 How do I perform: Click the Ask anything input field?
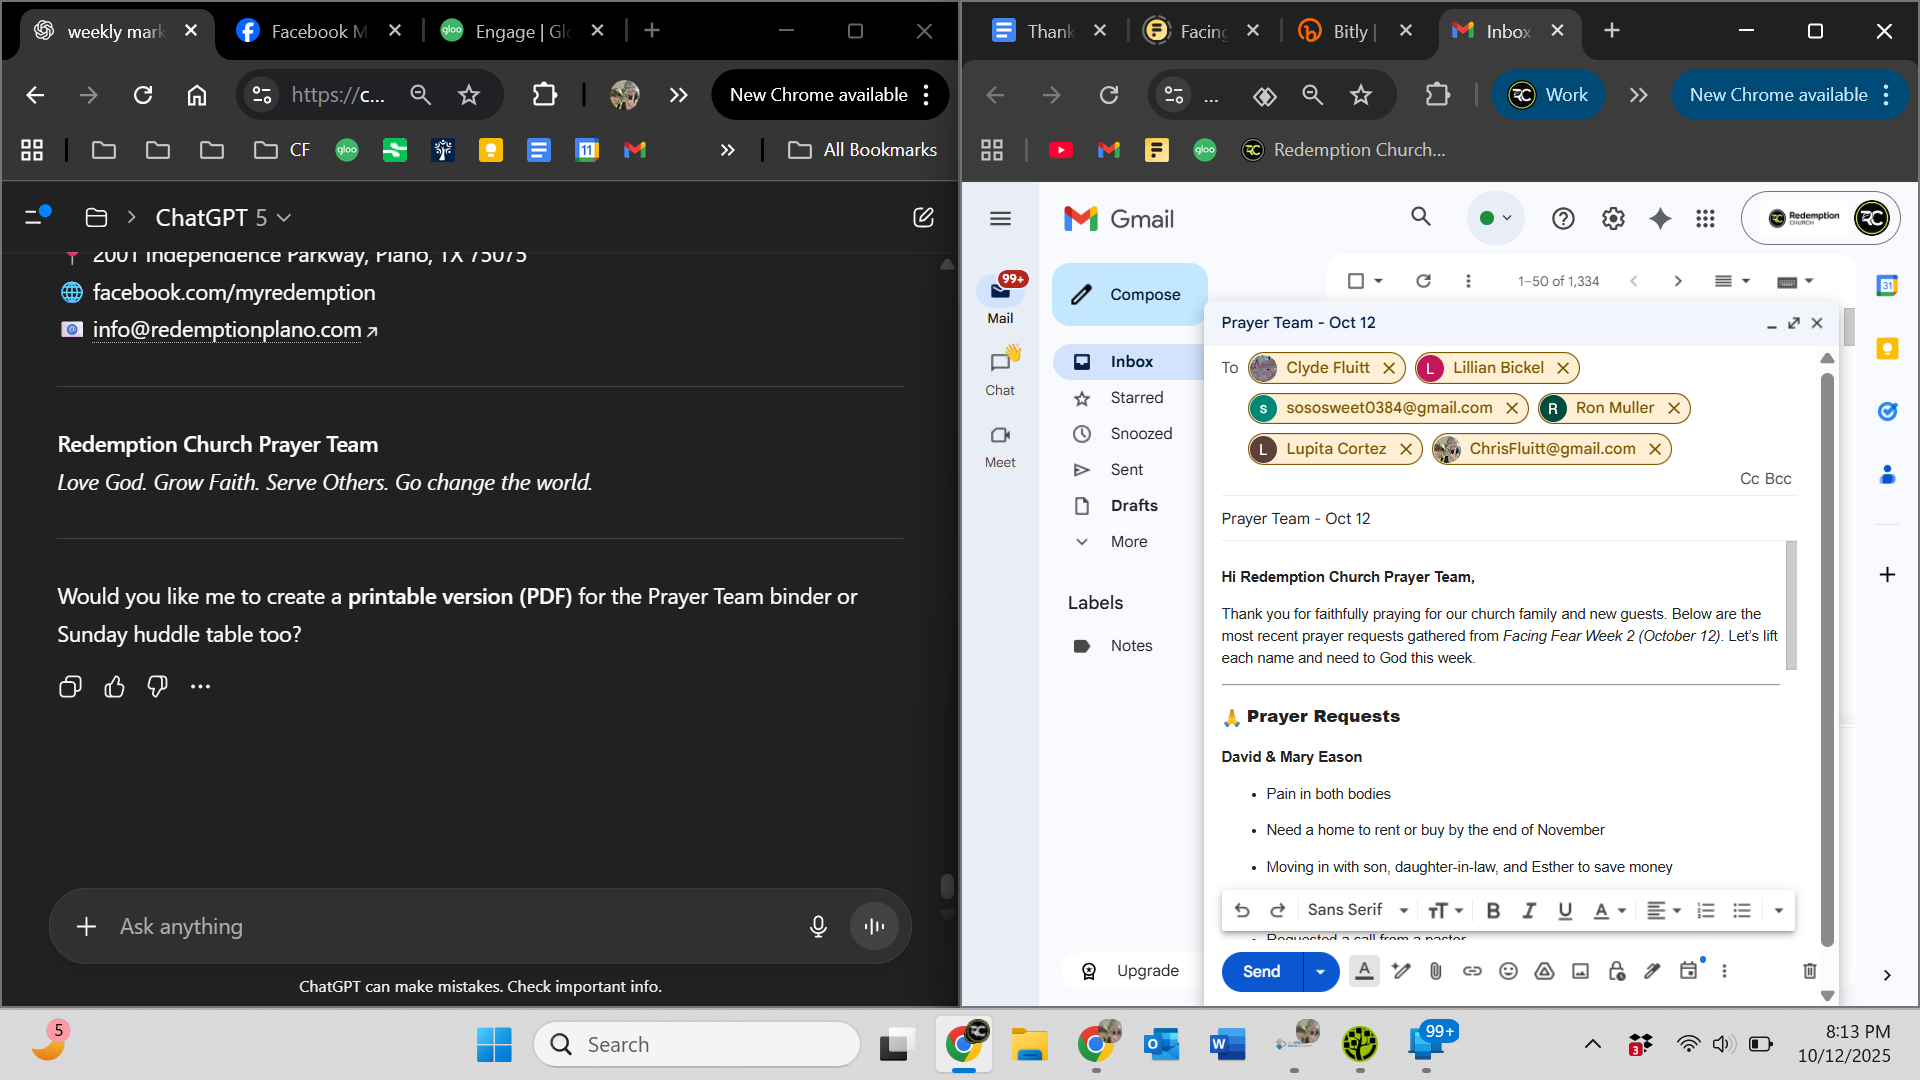(x=450, y=927)
